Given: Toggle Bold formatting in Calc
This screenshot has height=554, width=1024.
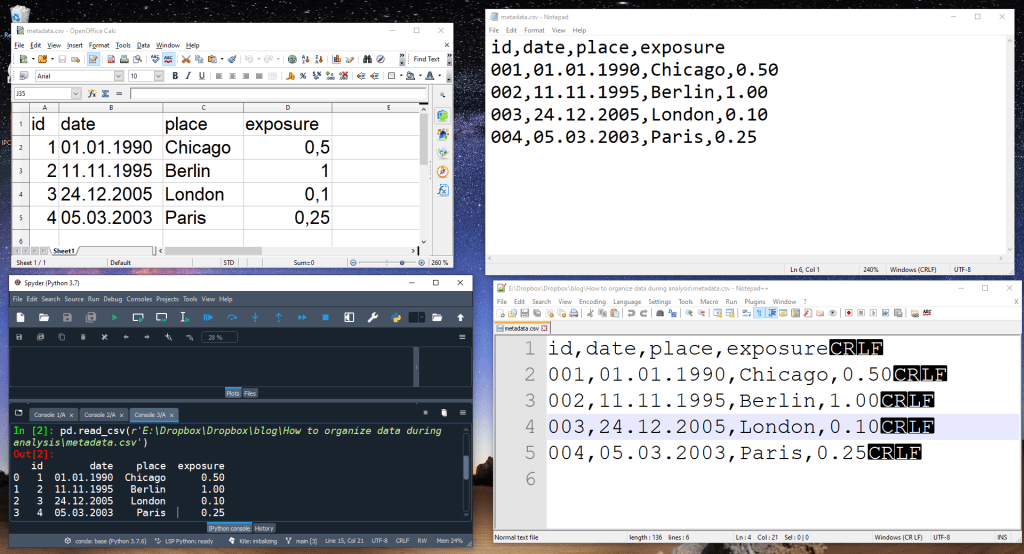Looking at the screenshot, I should (175, 76).
